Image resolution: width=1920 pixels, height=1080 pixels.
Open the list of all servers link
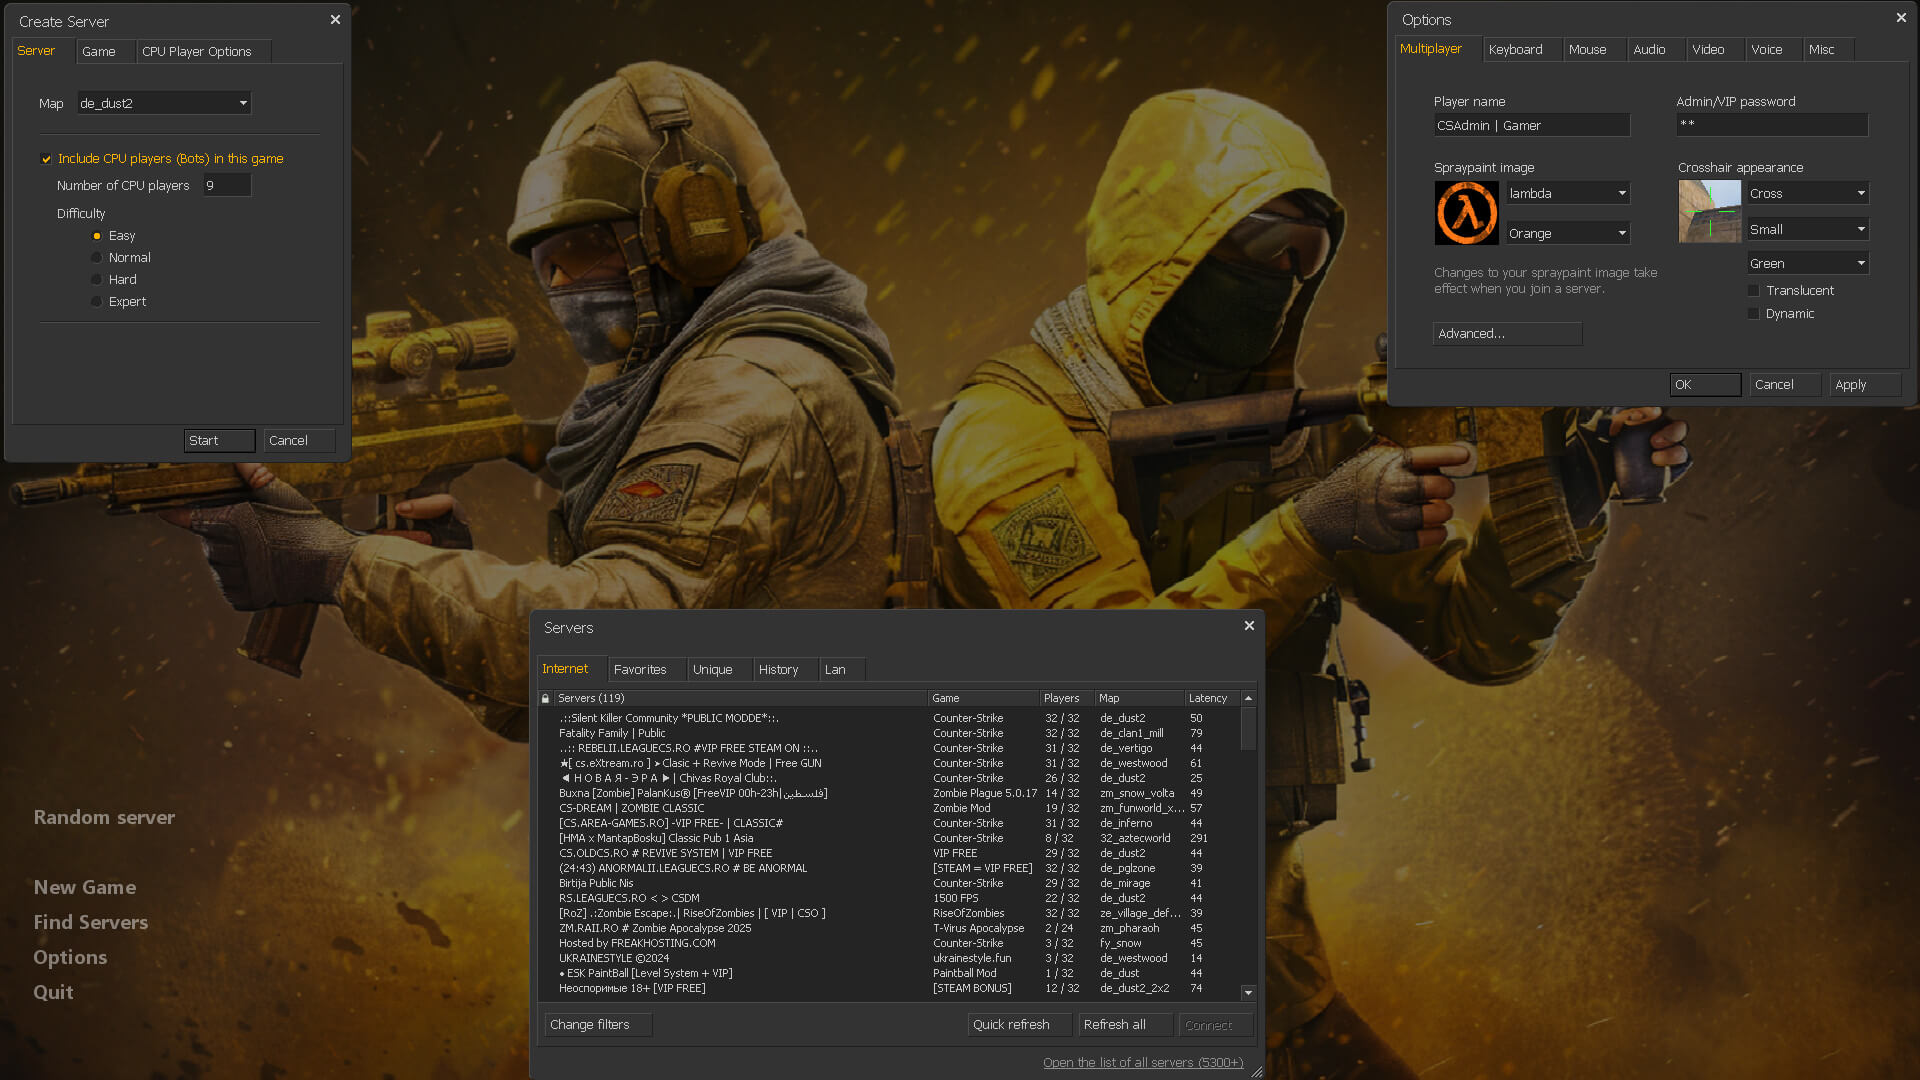pos(1143,1063)
